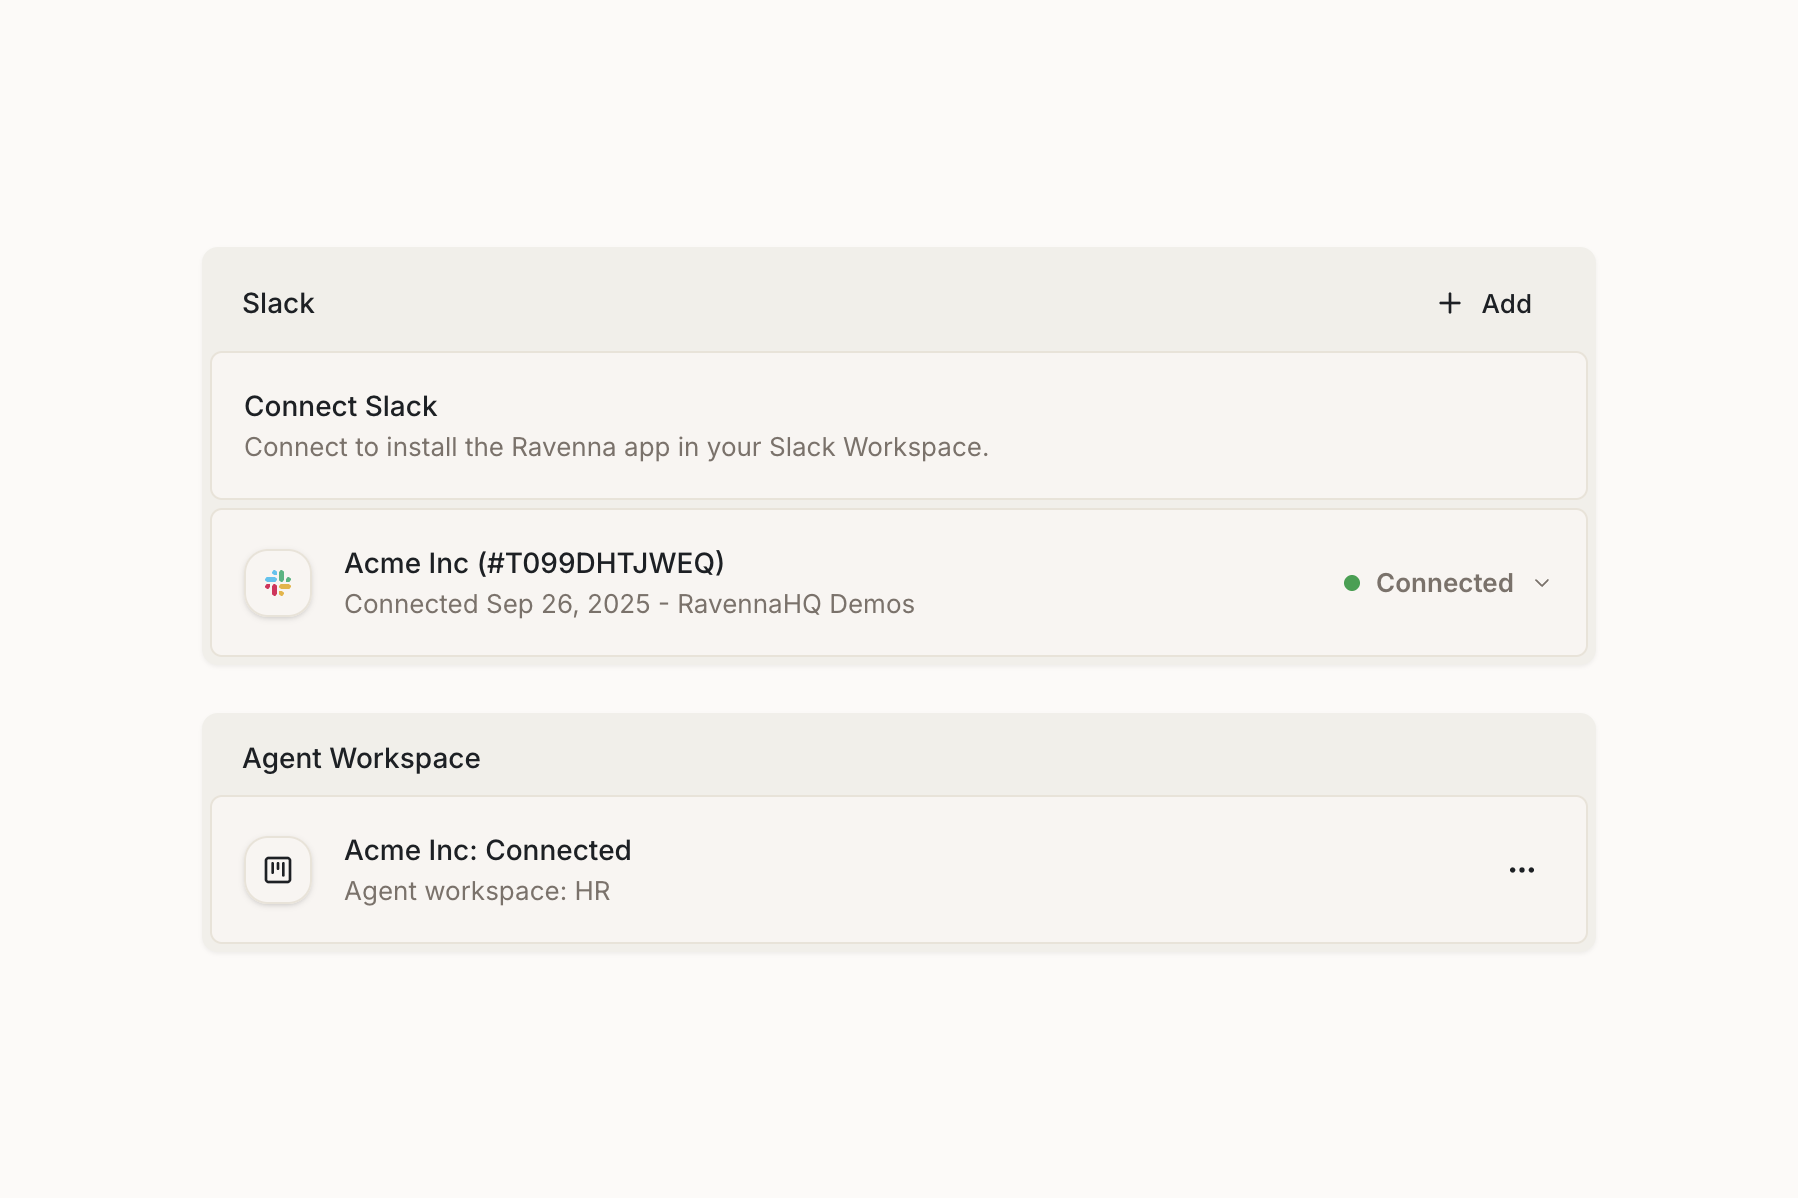The height and width of the screenshot is (1198, 1798).
Task: Click the Slack section header
Action: click(278, 303)
